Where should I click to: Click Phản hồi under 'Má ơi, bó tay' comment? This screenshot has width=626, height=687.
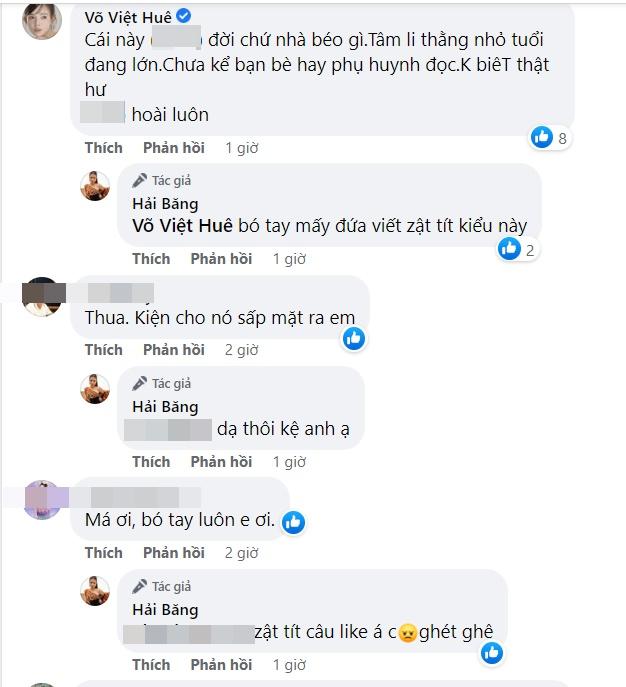click(174, 552)
